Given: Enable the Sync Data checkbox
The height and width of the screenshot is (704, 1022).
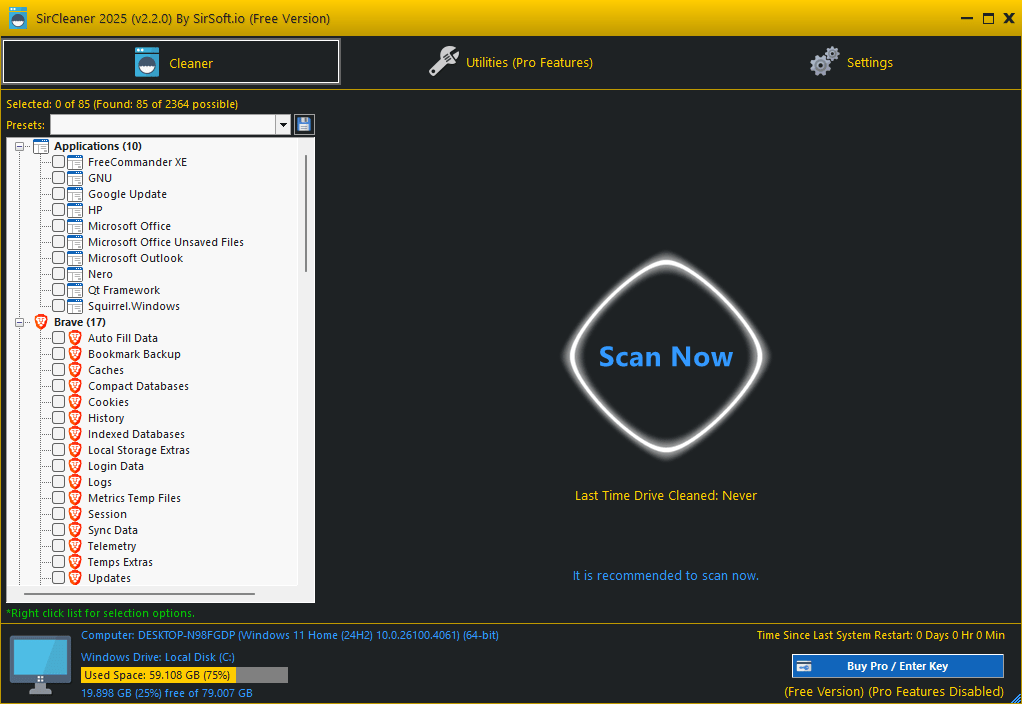Looking at the screenshot, I should [59, 529].
